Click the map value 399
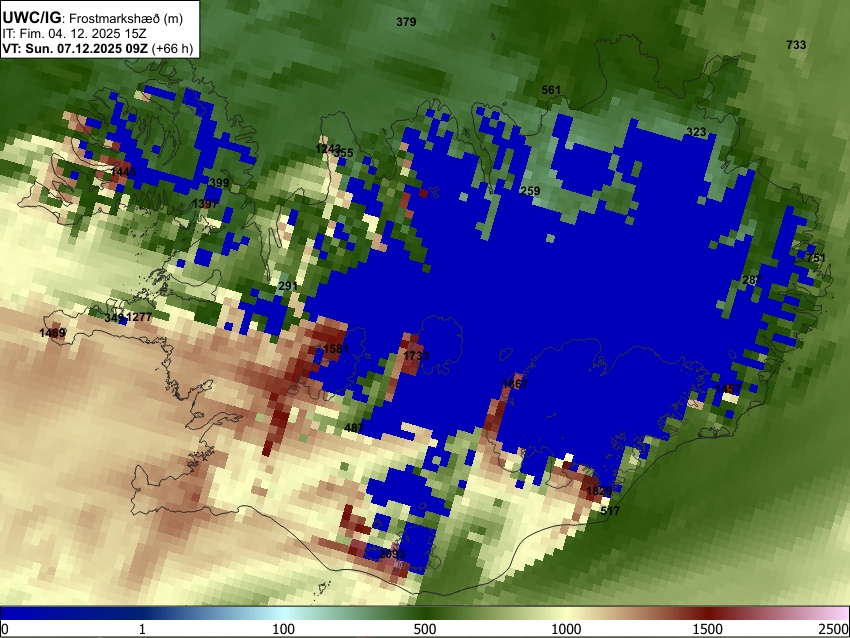This screenshot has width=850, height=638. (219, 183)
